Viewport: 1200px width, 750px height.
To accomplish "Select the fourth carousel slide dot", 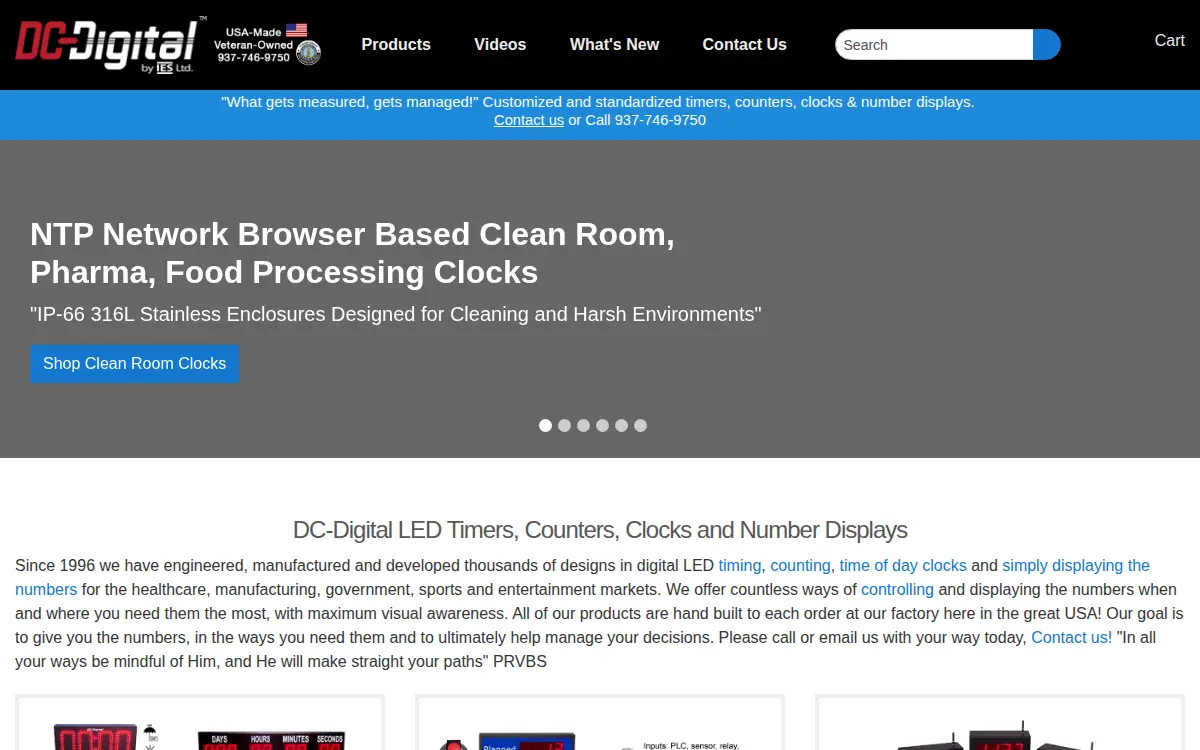I will click(x=602, y=425).
